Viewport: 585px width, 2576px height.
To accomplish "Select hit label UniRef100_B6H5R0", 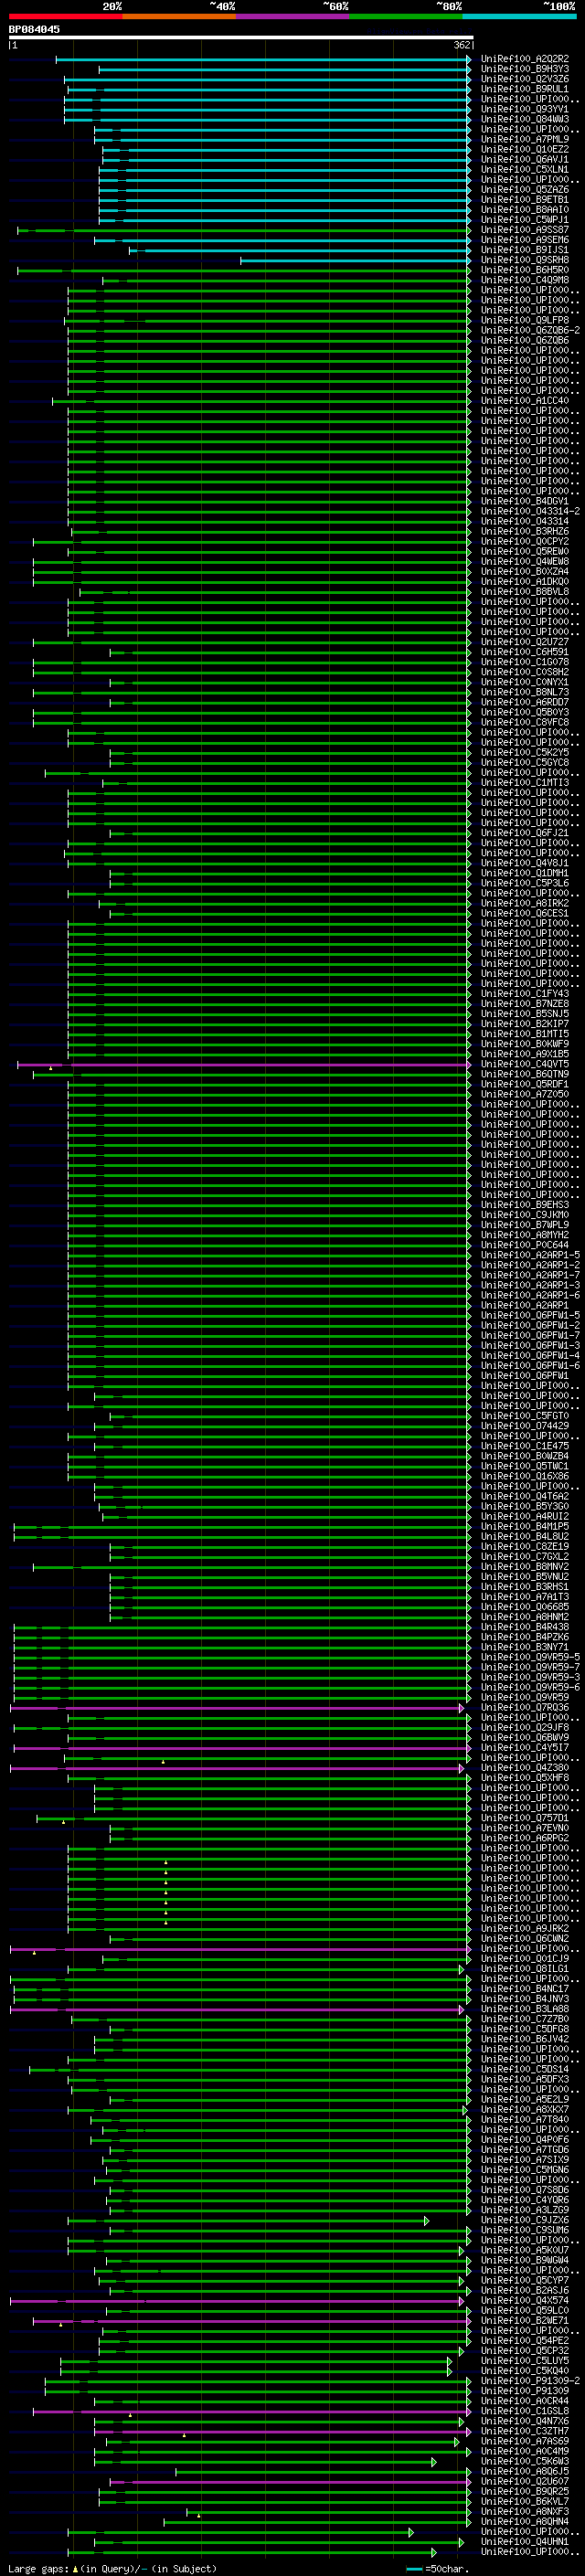I will click(525, 270).
